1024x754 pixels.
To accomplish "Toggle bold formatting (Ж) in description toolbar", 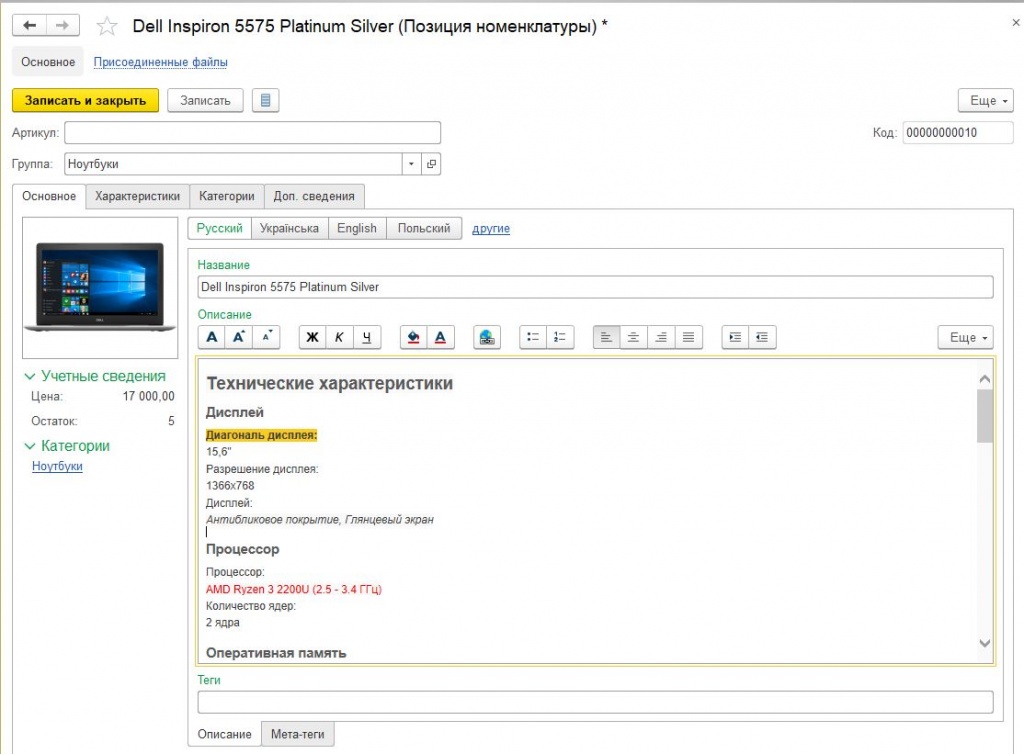I will 312,338.
